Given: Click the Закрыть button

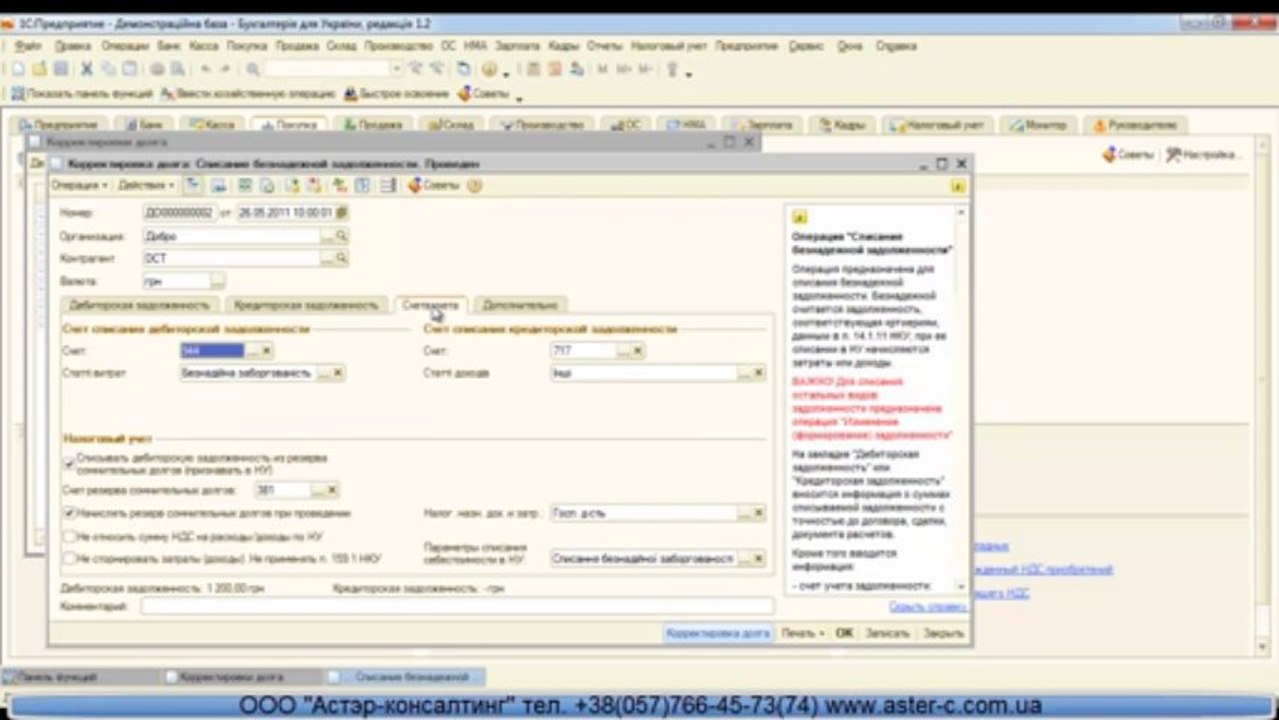Looking at the screenshot, I should click(x=943, y=633).
